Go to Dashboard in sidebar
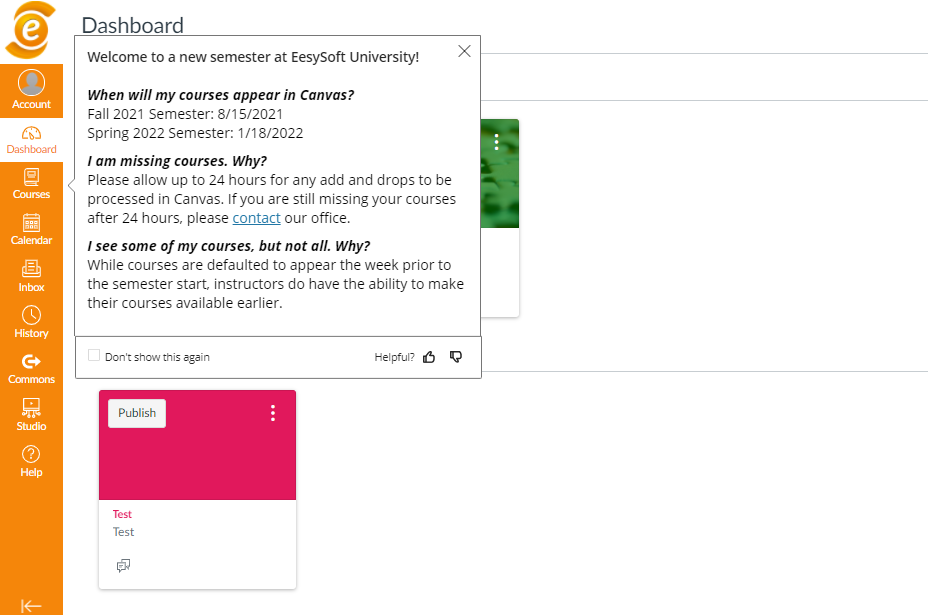928x615 pixels. (x=31, y=140)
